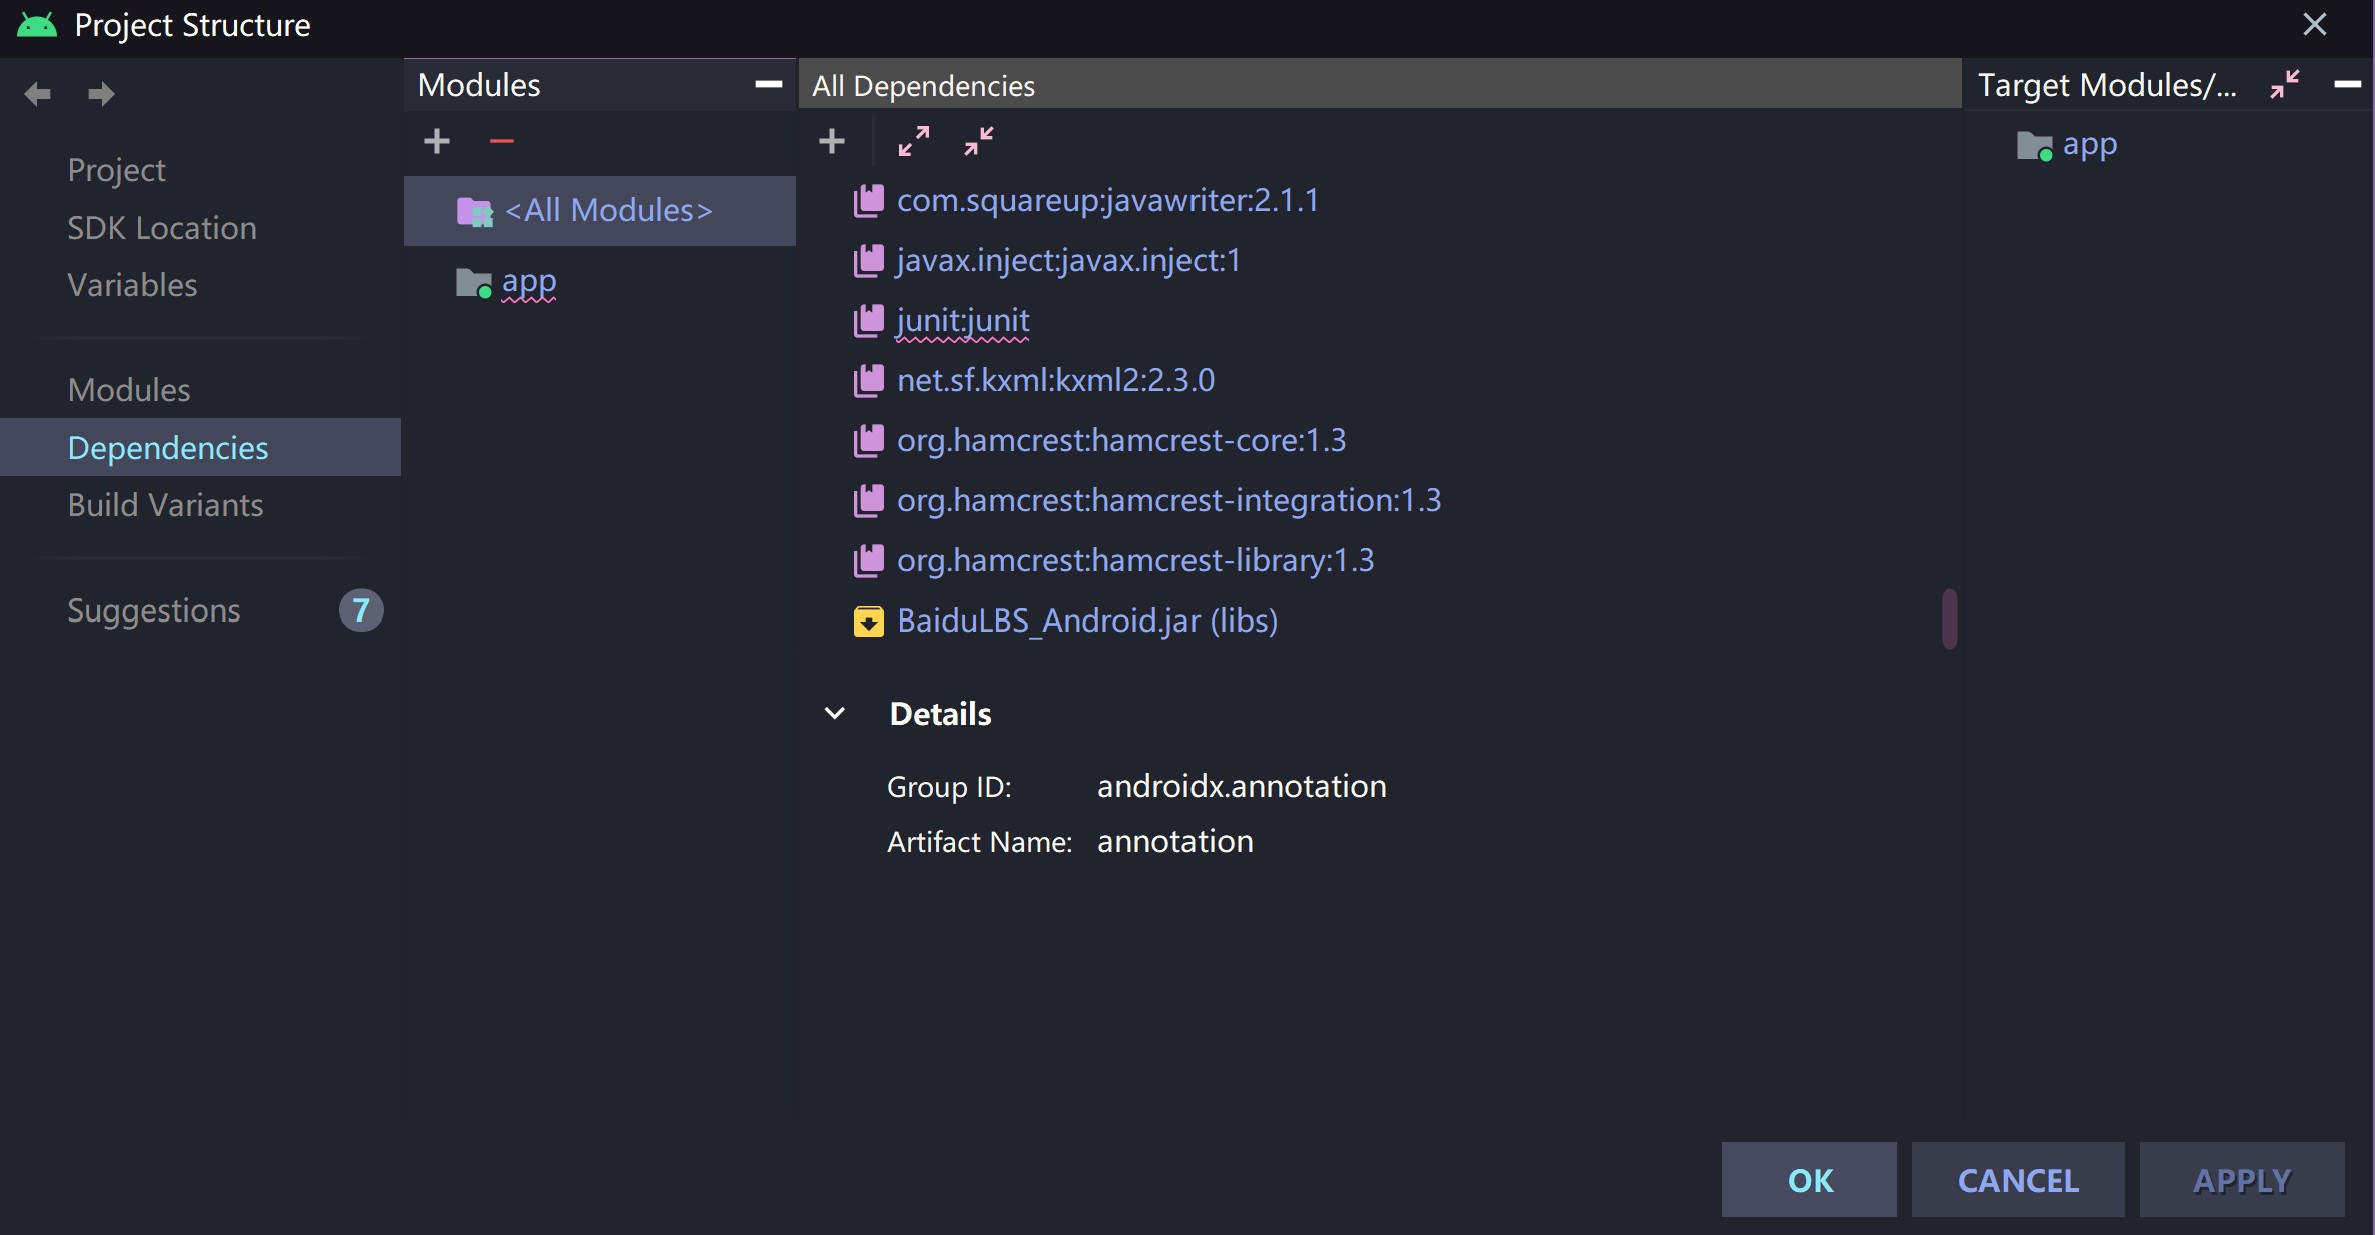Image resolution: width=2375 pixels, height=1235 pixels.
Task: Add a new module with plus icon
Action: tap(437, 141)
